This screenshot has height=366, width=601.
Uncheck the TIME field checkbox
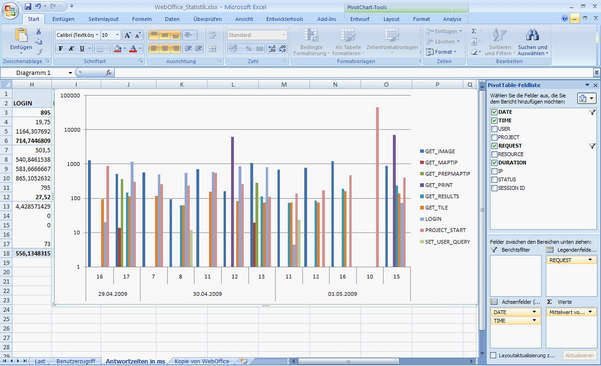click(494, 120)
